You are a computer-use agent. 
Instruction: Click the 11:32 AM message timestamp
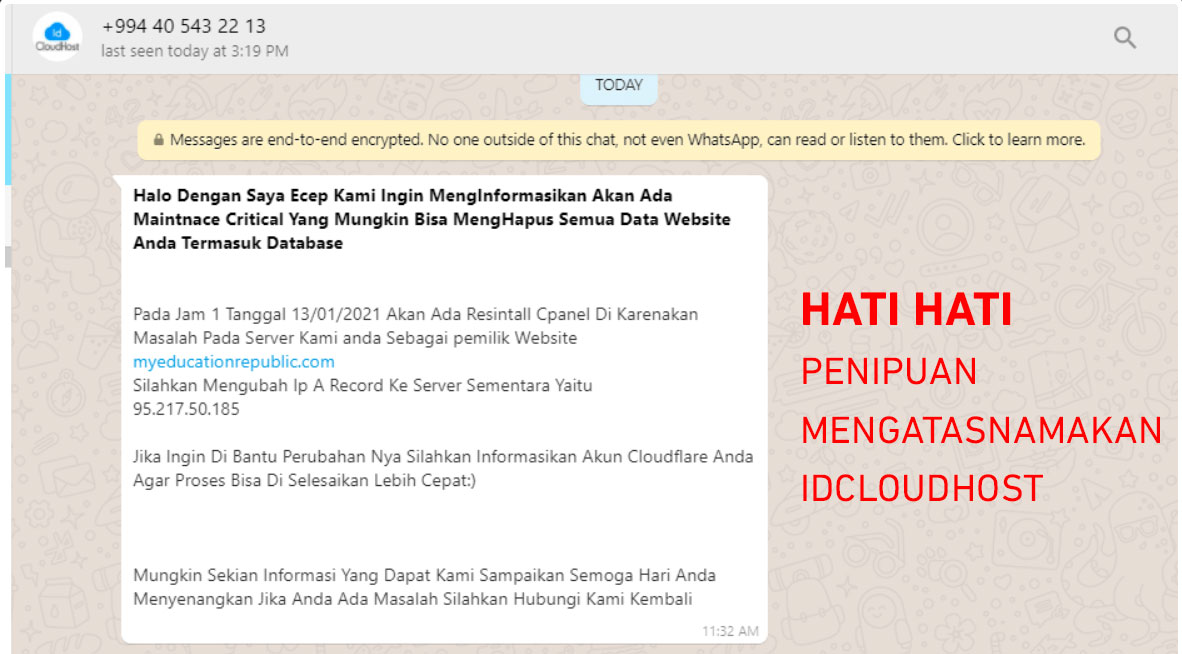pos(730,631)
